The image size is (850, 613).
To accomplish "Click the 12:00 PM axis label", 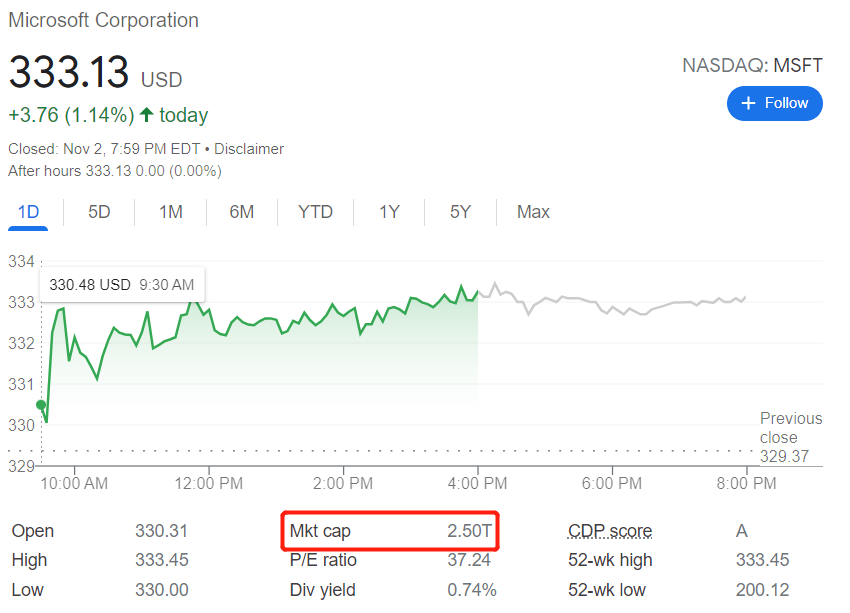I will [209, 483].
